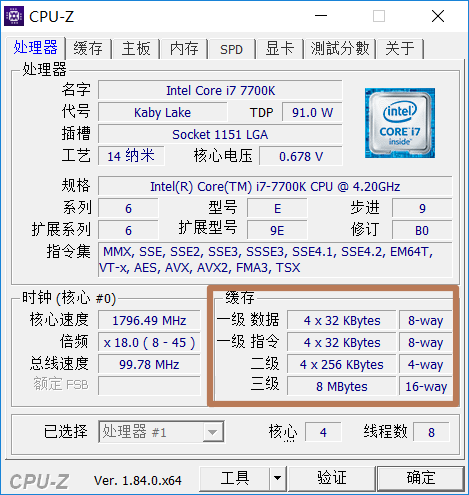Click the 扩展型号 value 9E
The image size is (469, 495).
coord(277,230)
